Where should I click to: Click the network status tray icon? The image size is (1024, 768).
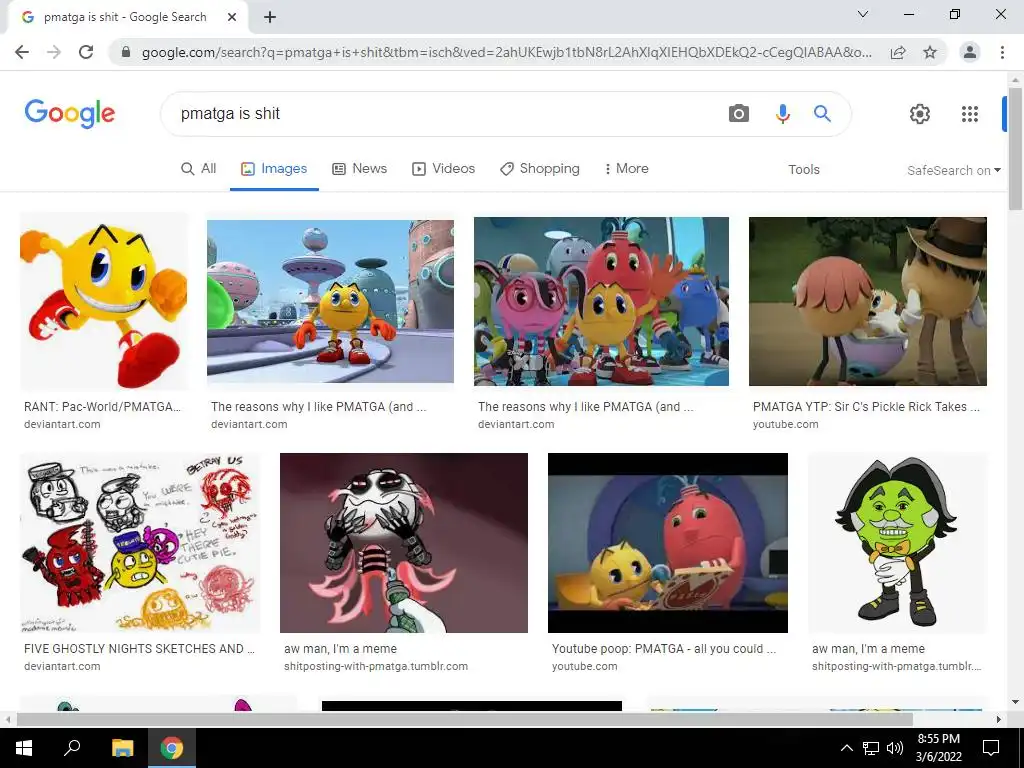[871, 748]
